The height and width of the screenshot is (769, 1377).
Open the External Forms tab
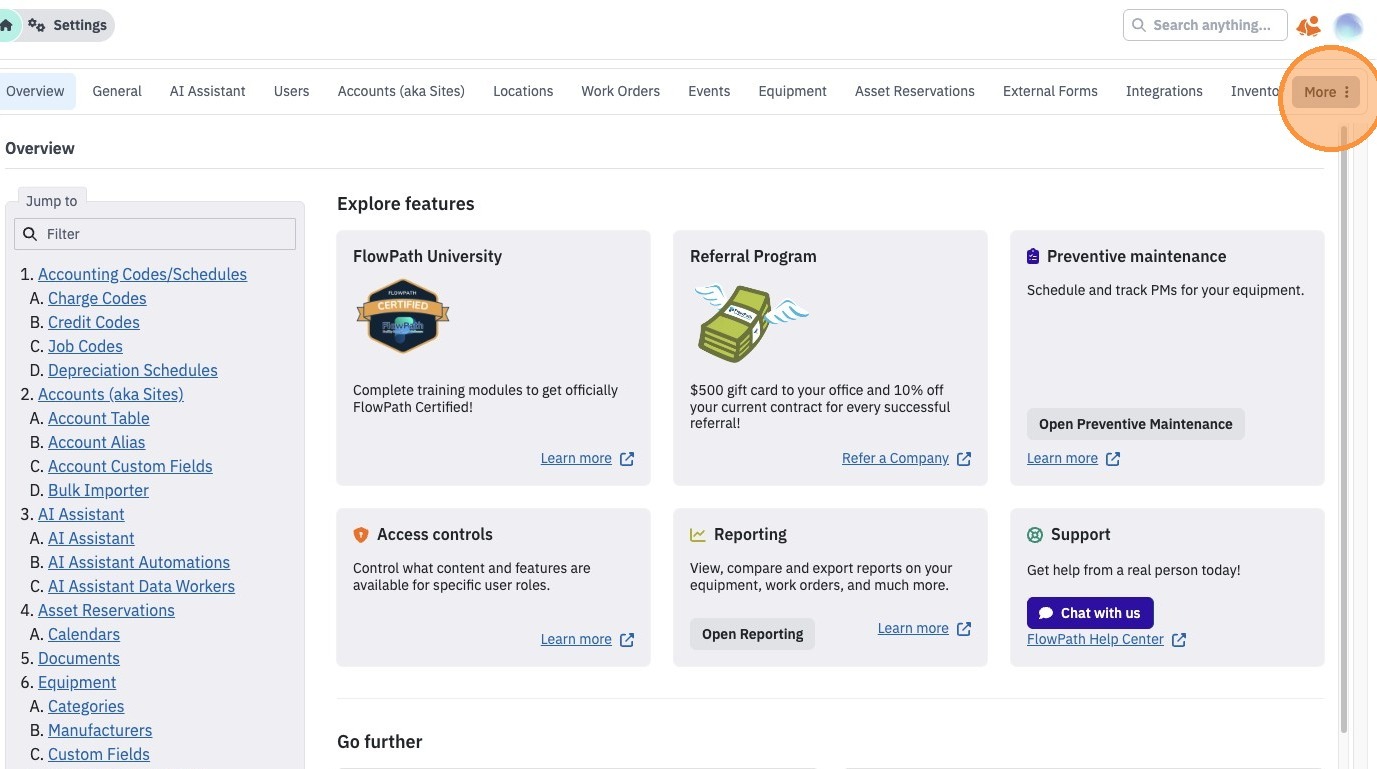[1050, 91]
